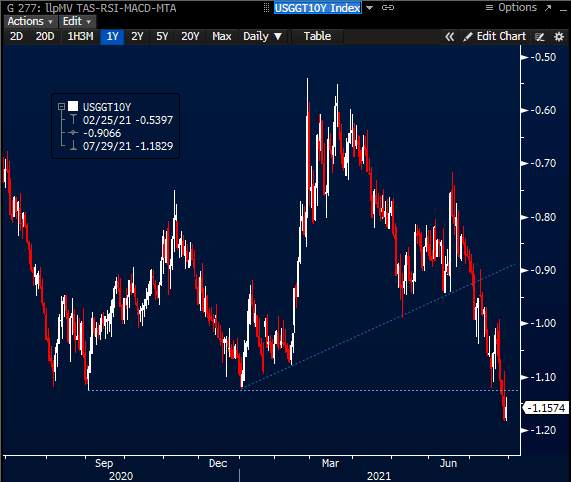Select the 20D time range

coord(45,36)
